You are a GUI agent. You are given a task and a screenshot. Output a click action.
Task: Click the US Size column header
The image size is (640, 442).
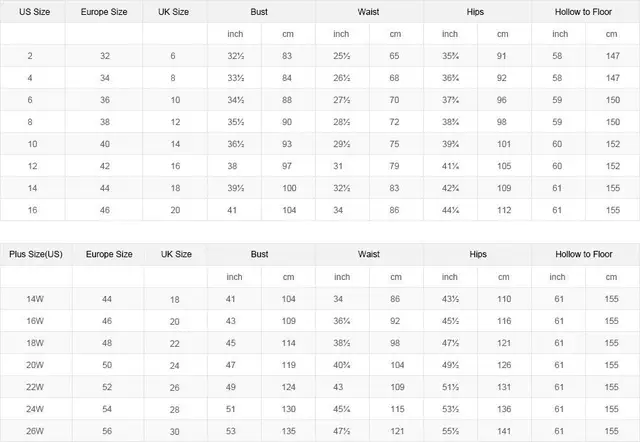[34, 12]
